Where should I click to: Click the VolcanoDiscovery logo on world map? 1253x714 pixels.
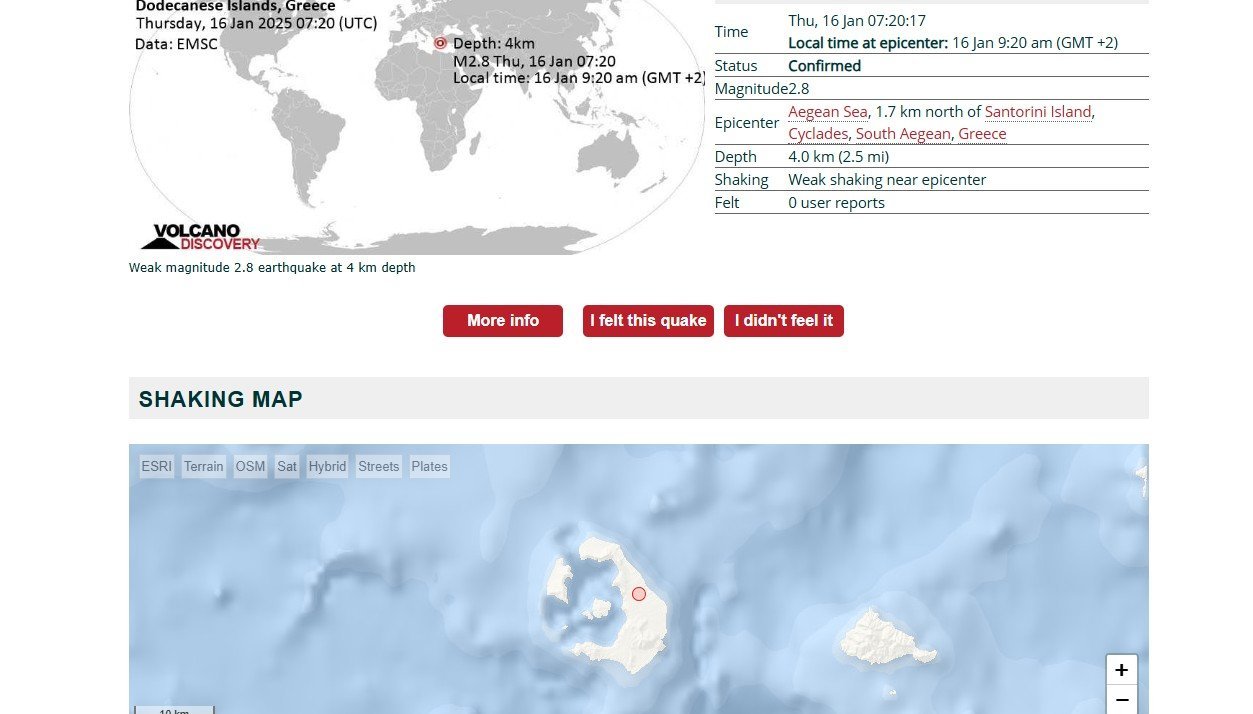[201, 237]
